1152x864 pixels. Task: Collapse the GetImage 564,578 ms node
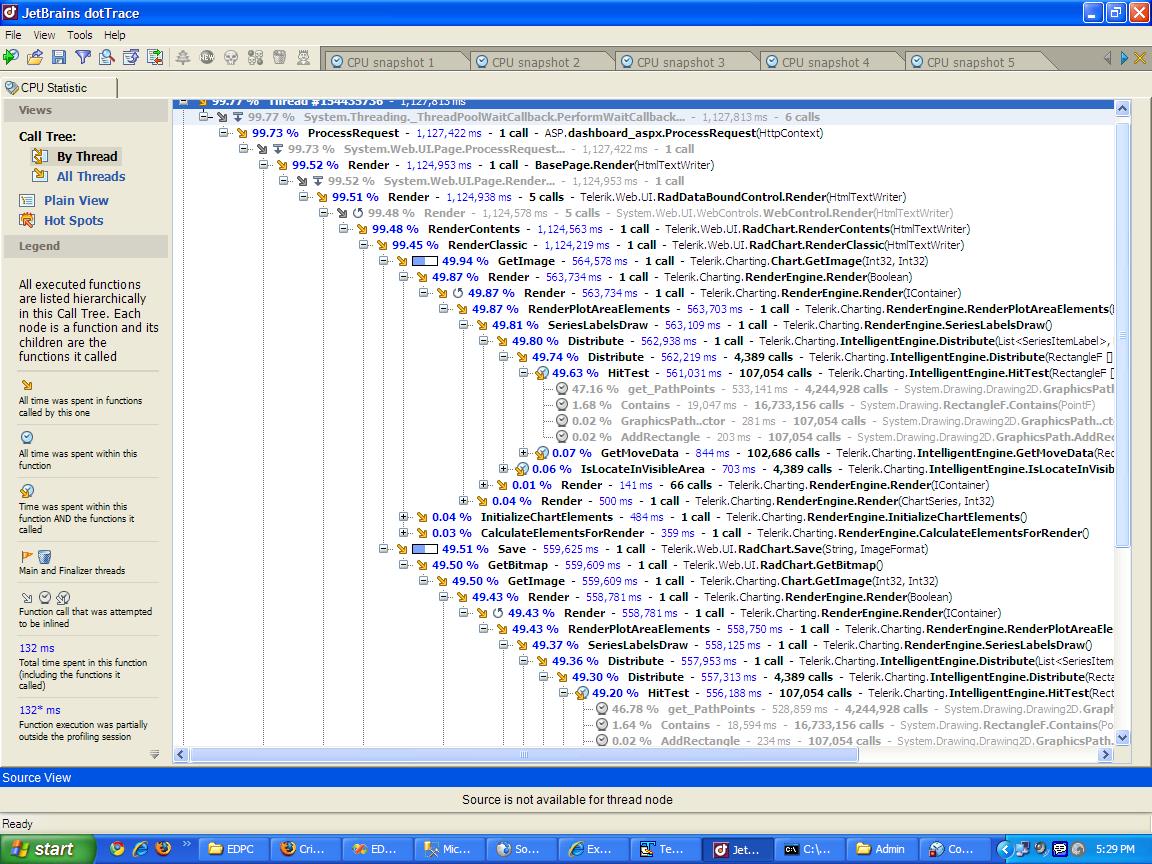384,261
